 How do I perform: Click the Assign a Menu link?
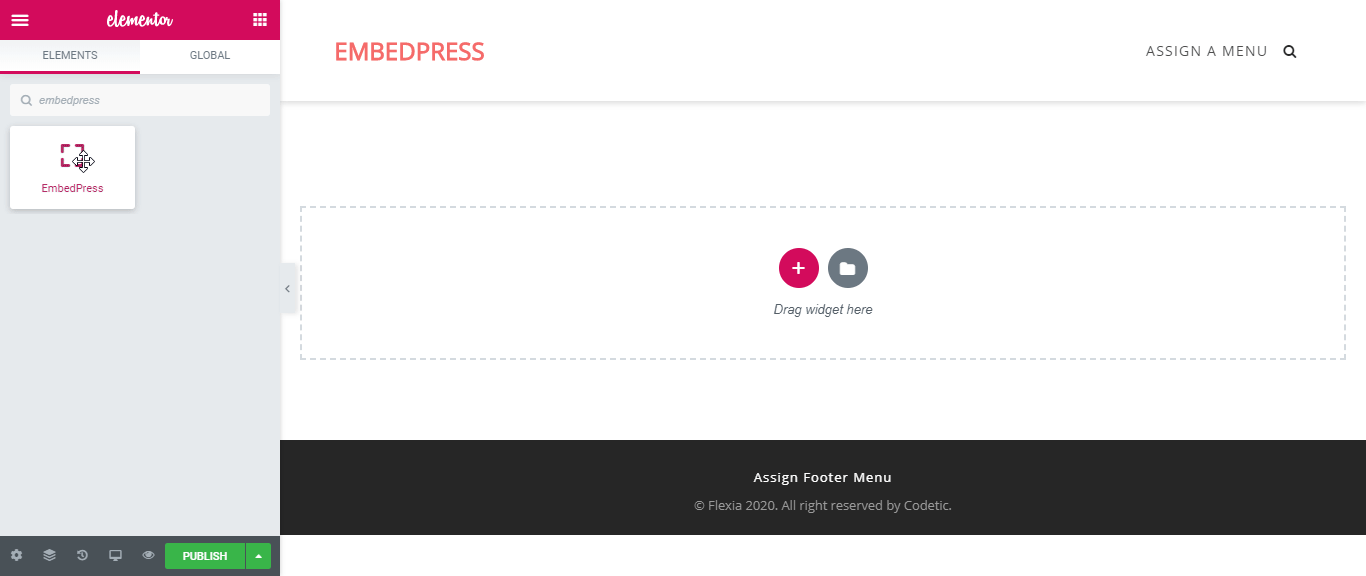coord(1206,51)
